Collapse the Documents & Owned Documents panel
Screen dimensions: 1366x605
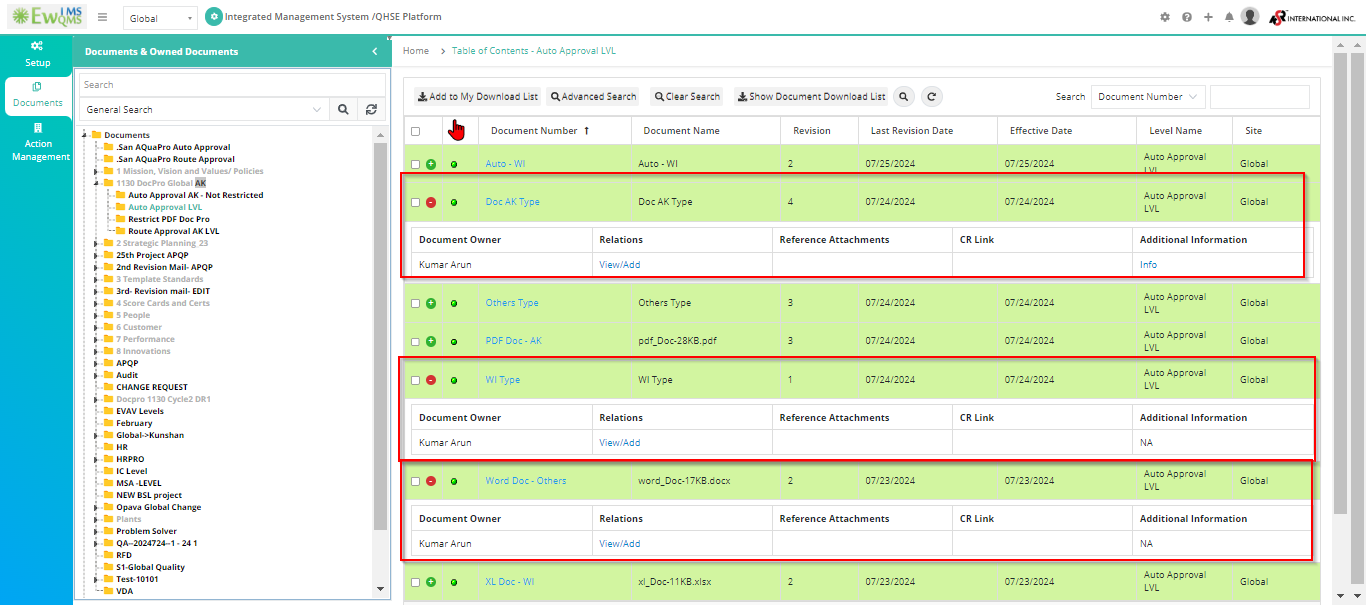click(375, 51)
